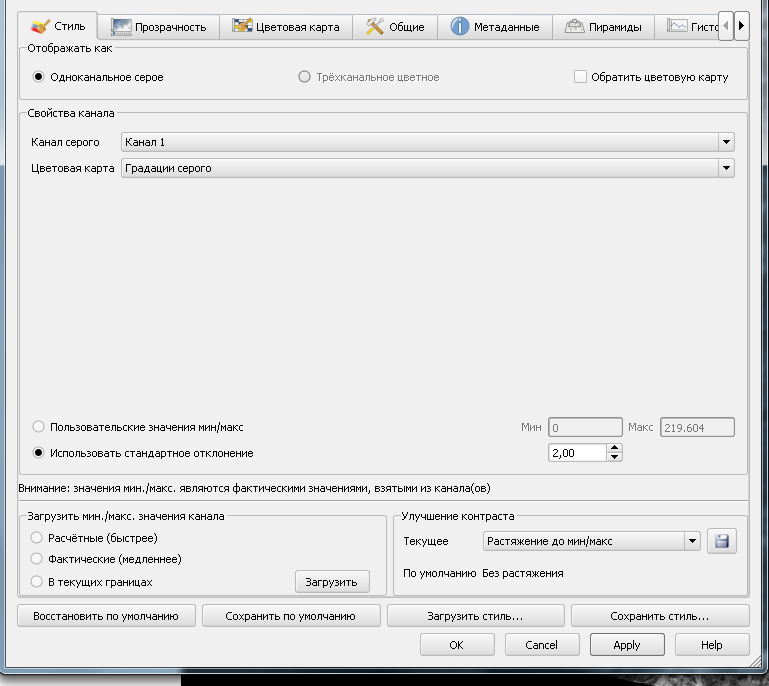
Task: Click the Metadata info icon
Action: pyautogui.click(x=460, y=27)
